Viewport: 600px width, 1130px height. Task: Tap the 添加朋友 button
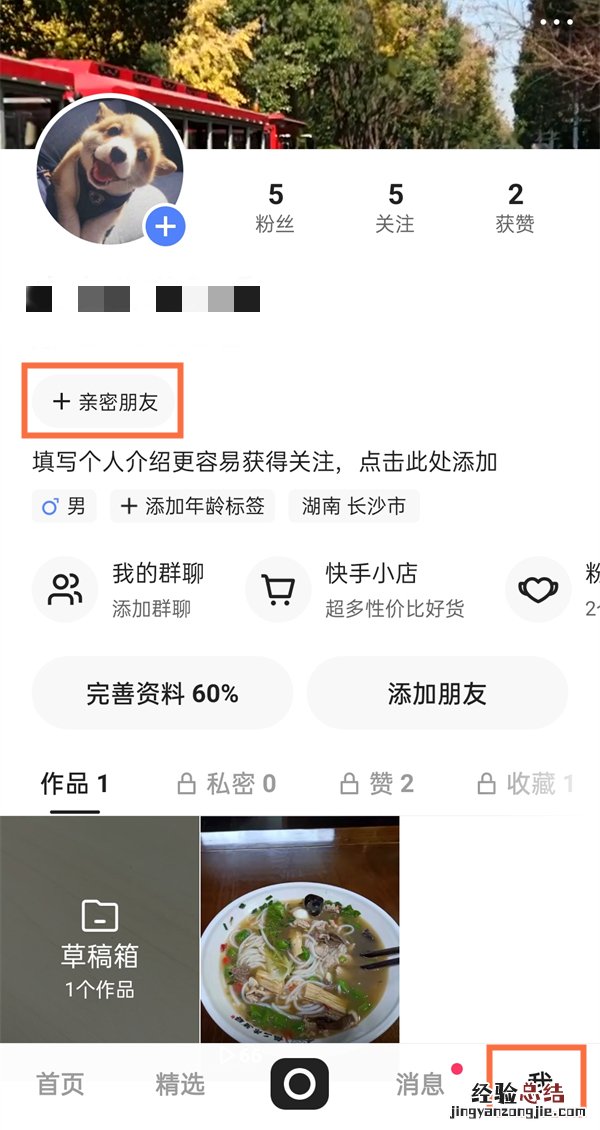[437, 693]
